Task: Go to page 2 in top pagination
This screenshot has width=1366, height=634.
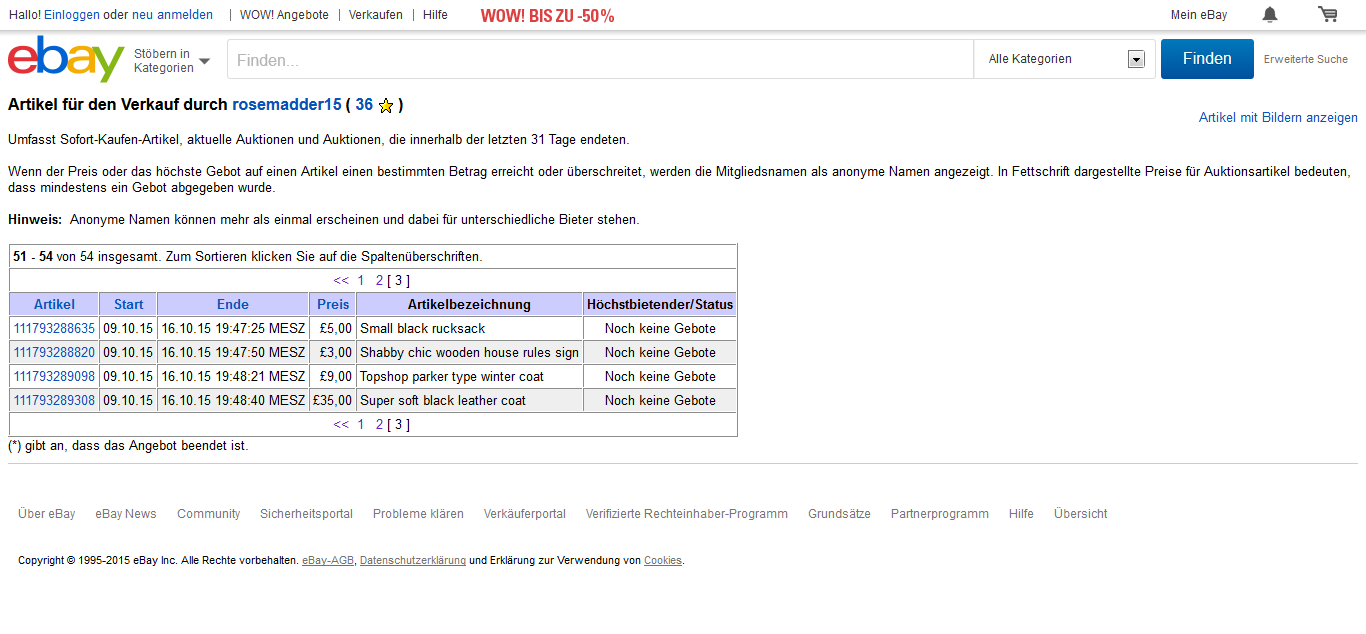Action: 379,281
